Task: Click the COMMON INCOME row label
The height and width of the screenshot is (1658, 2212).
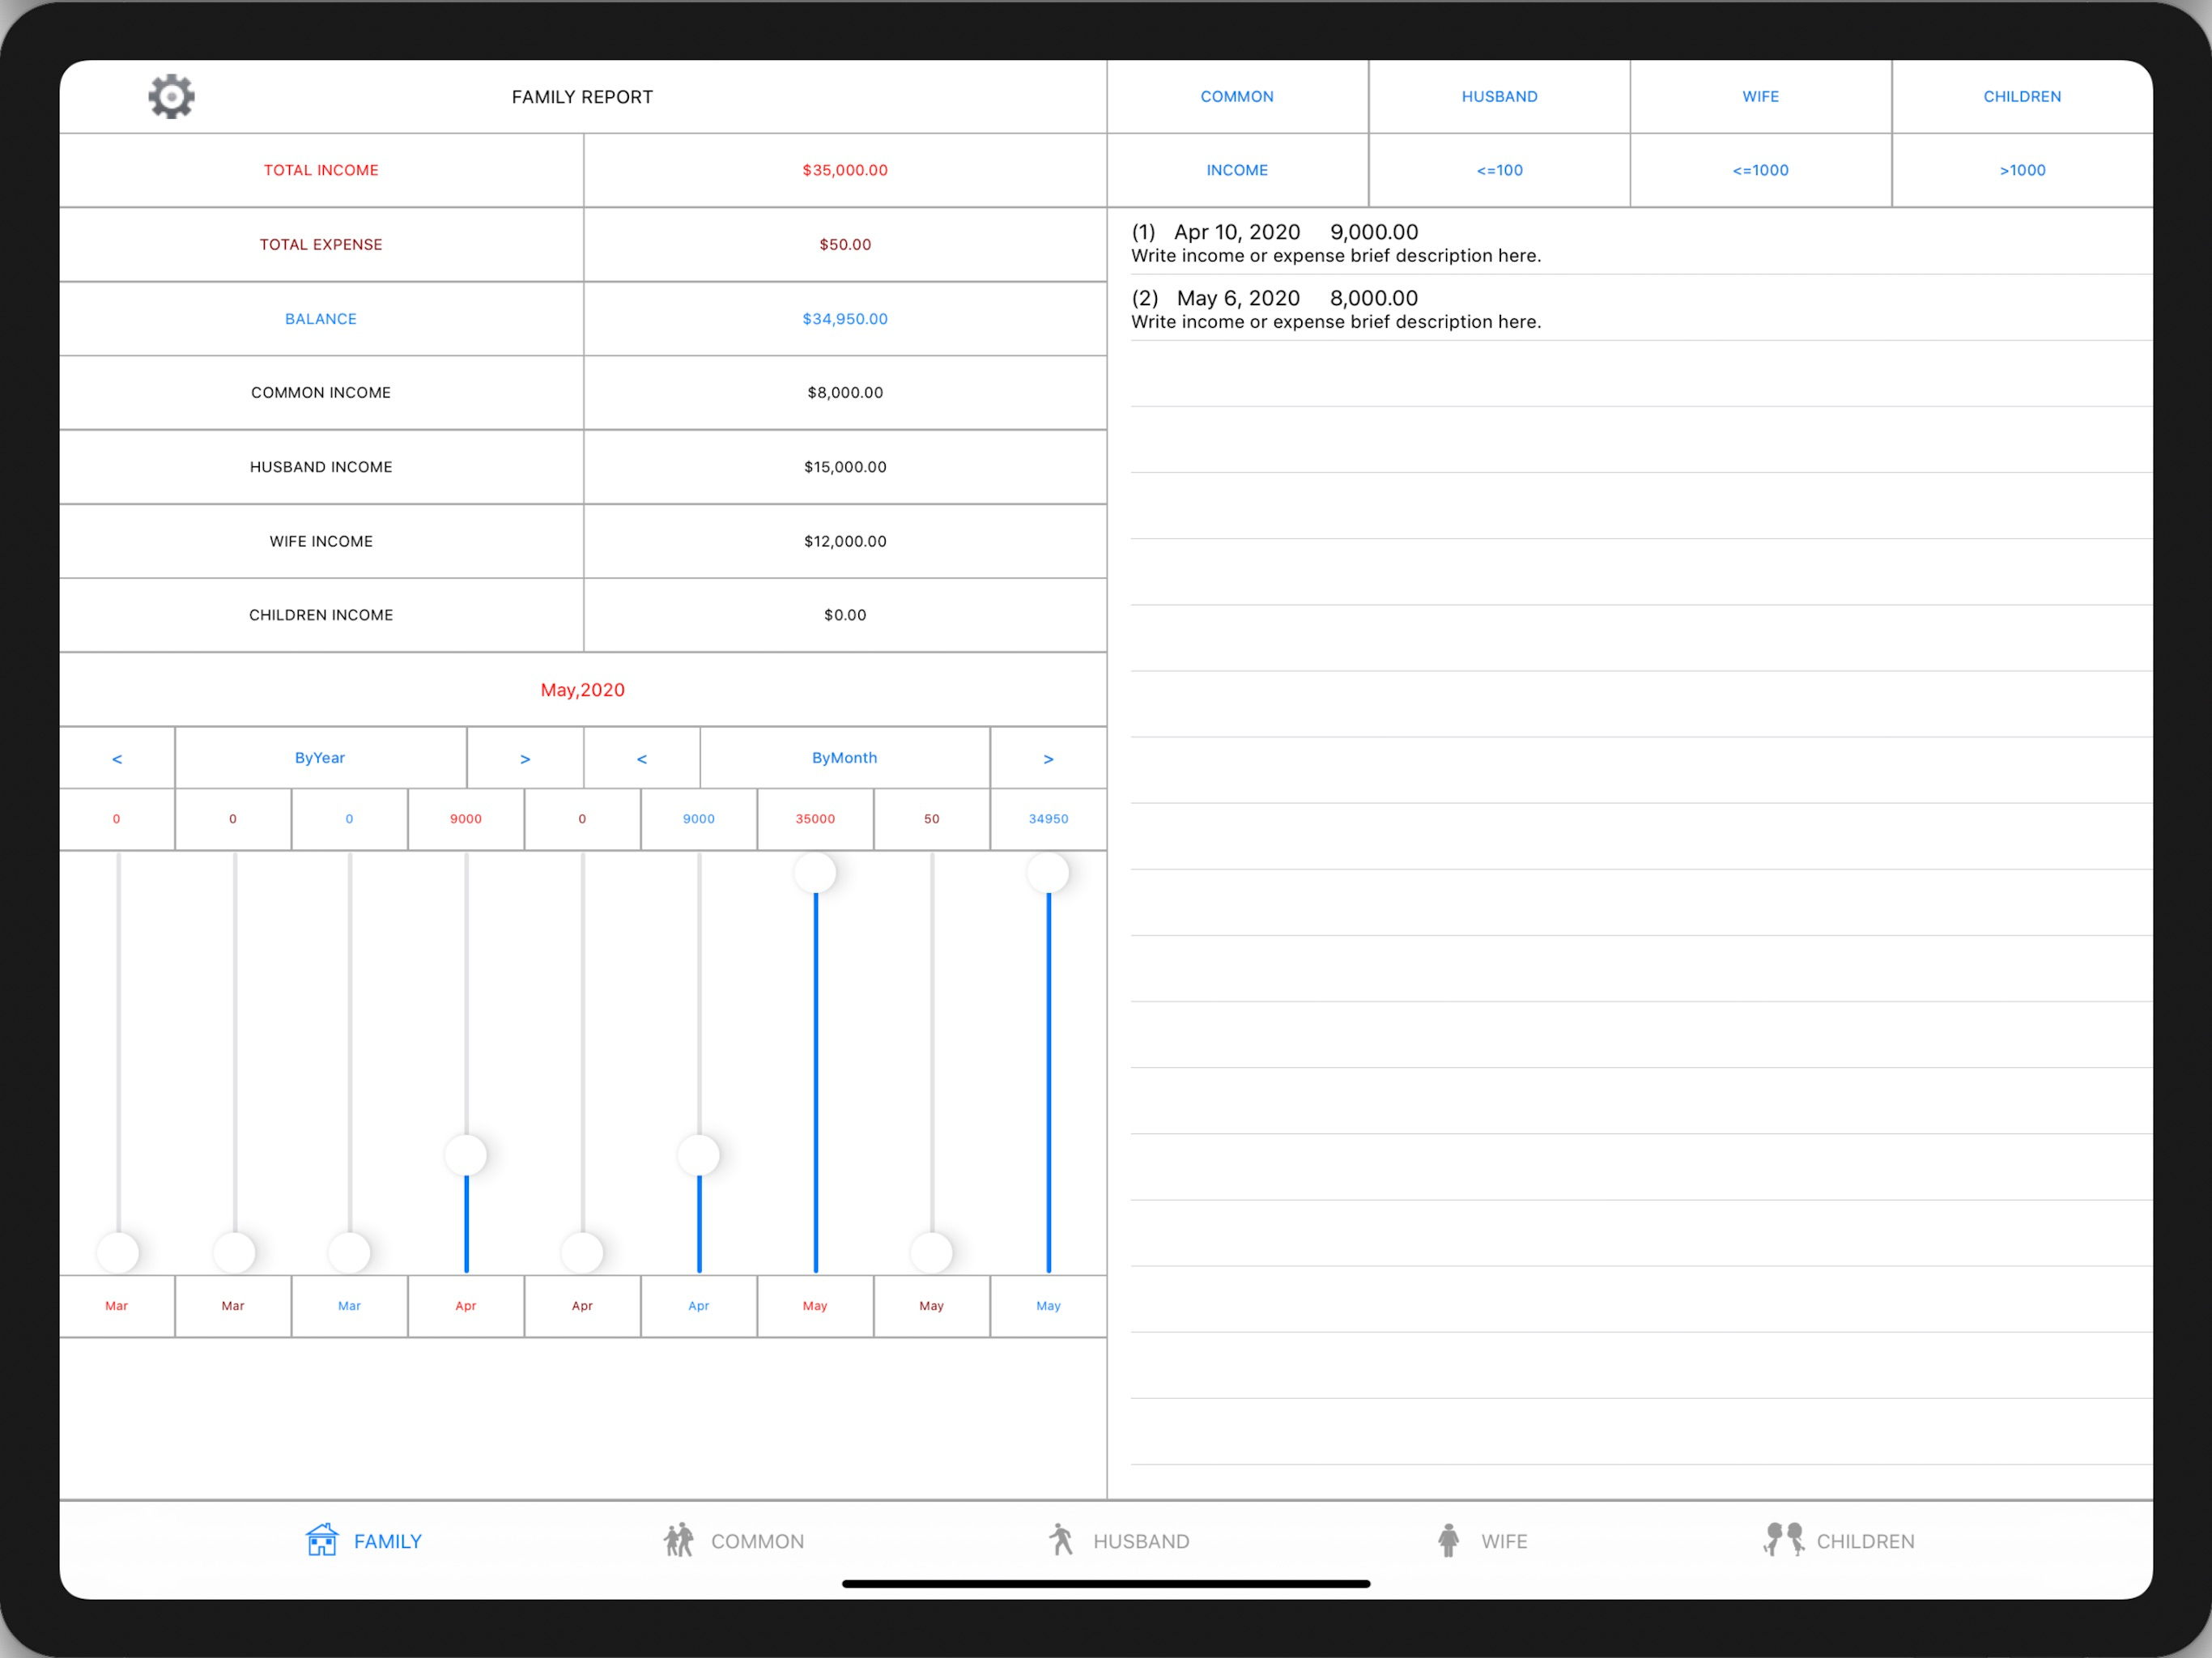Action: (321, 392)
